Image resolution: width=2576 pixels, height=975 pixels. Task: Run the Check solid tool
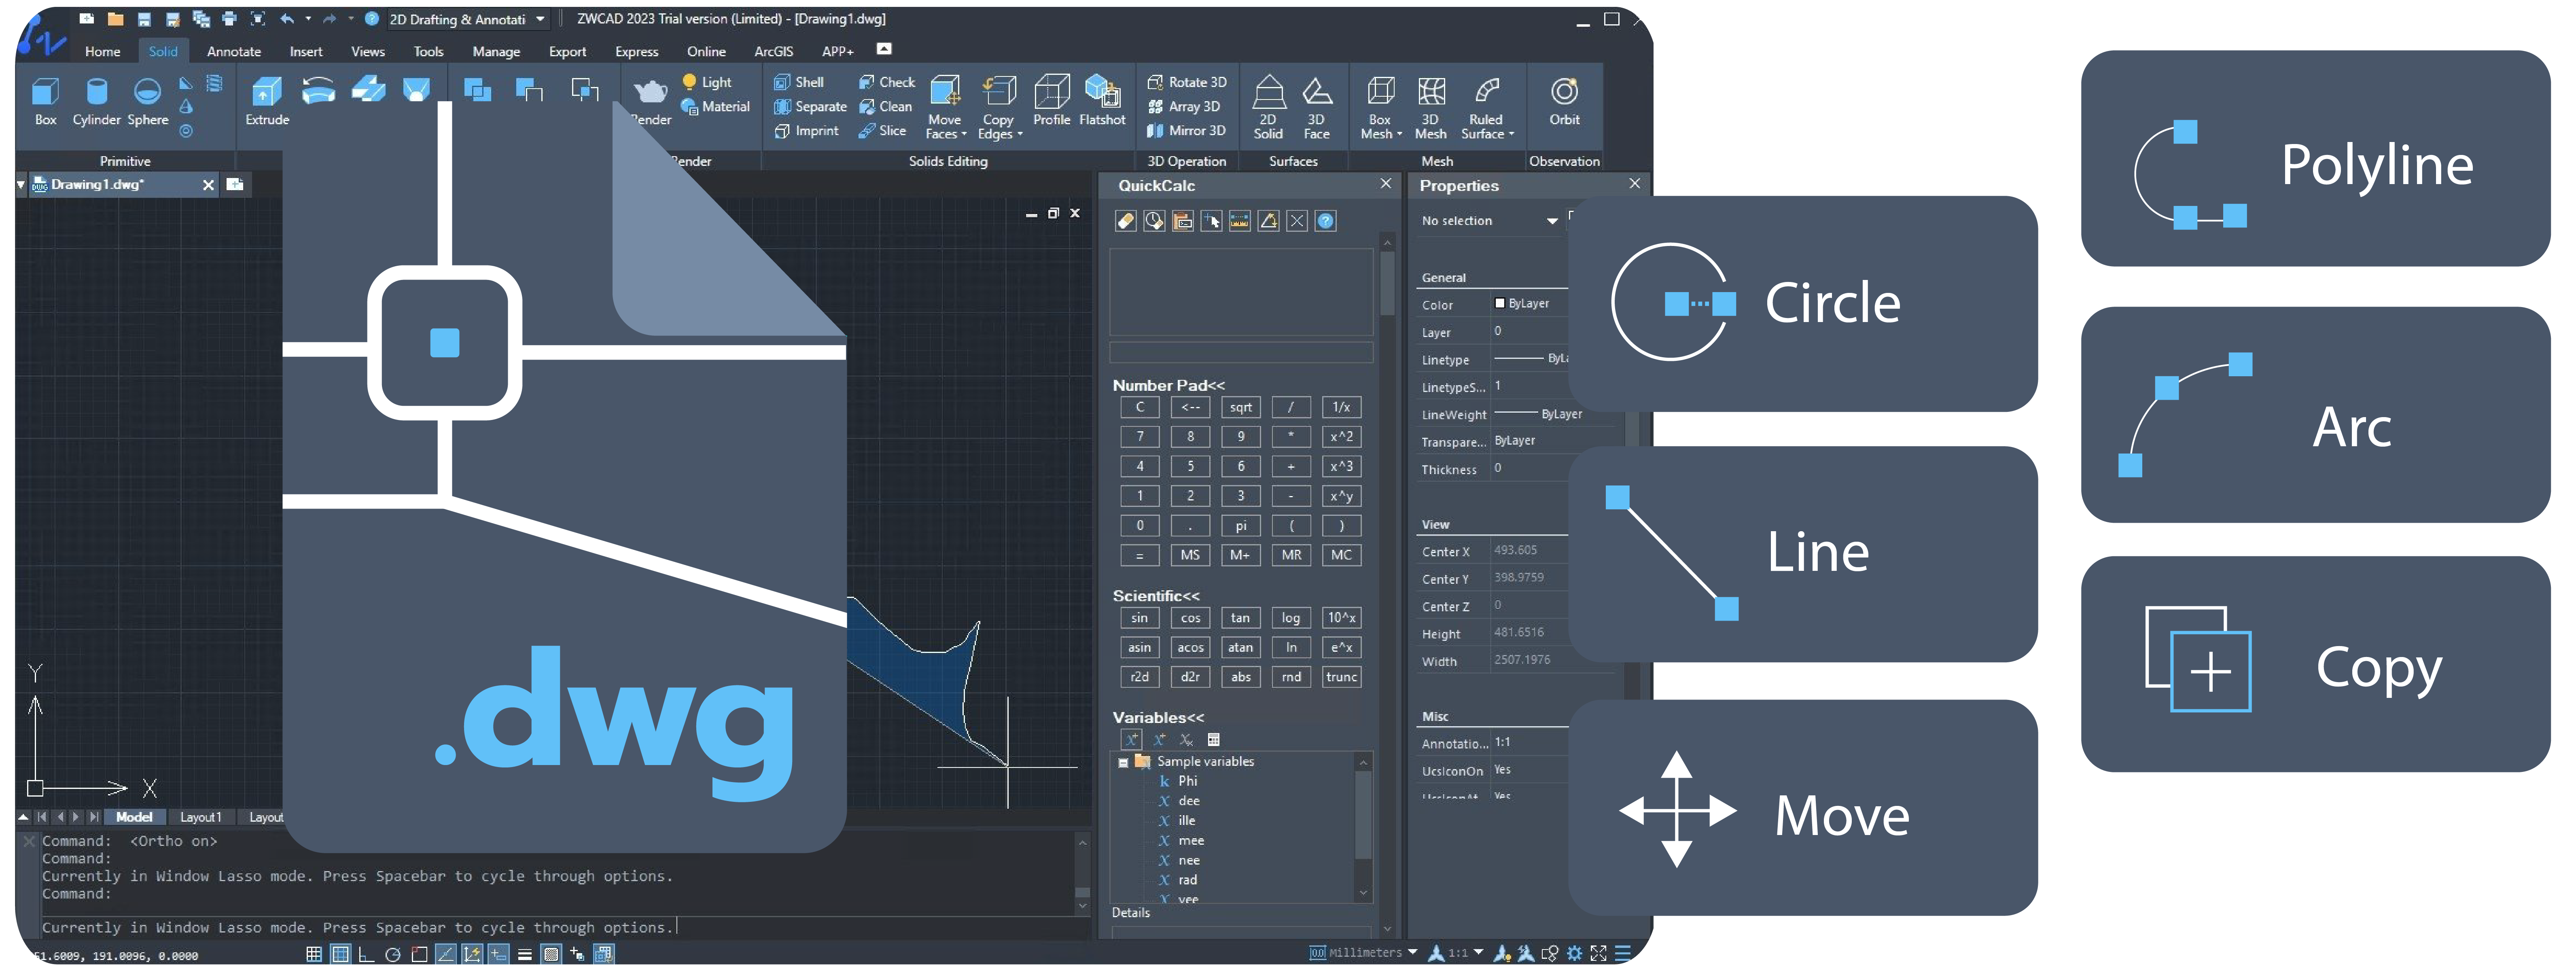click(x=886, y=82)
